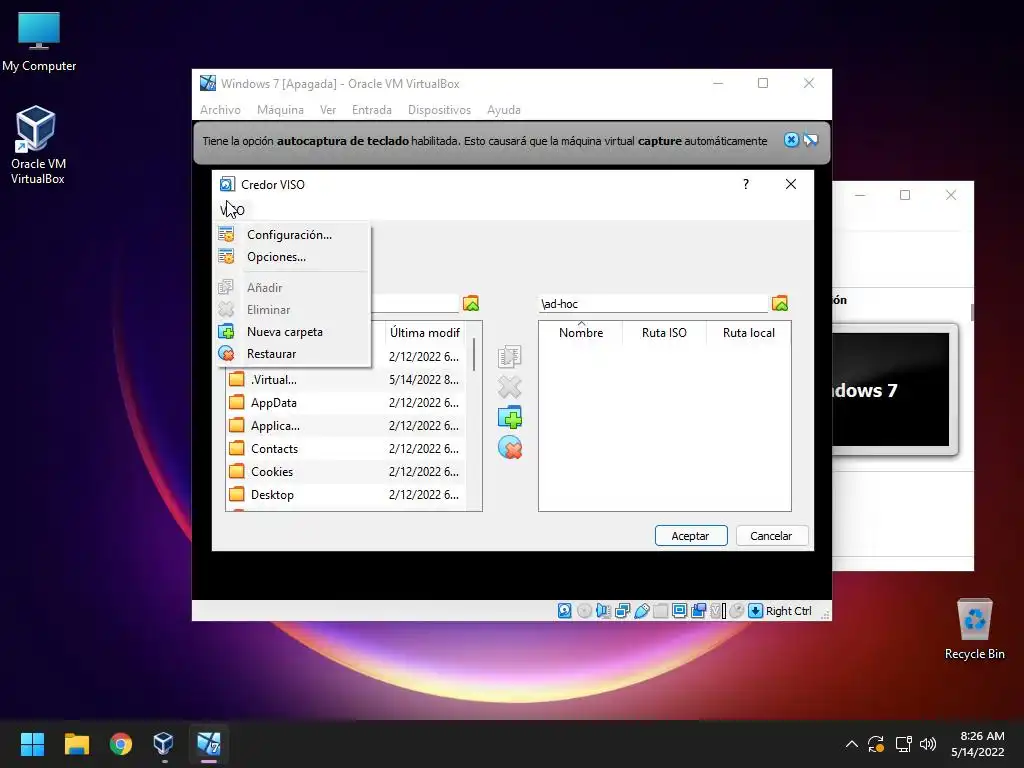The height and width of the screenshot is (768, 1024).
Task: Click the Windows 7 VM taskbar icon
Action: pyautogui.click(x=208, y=743)
